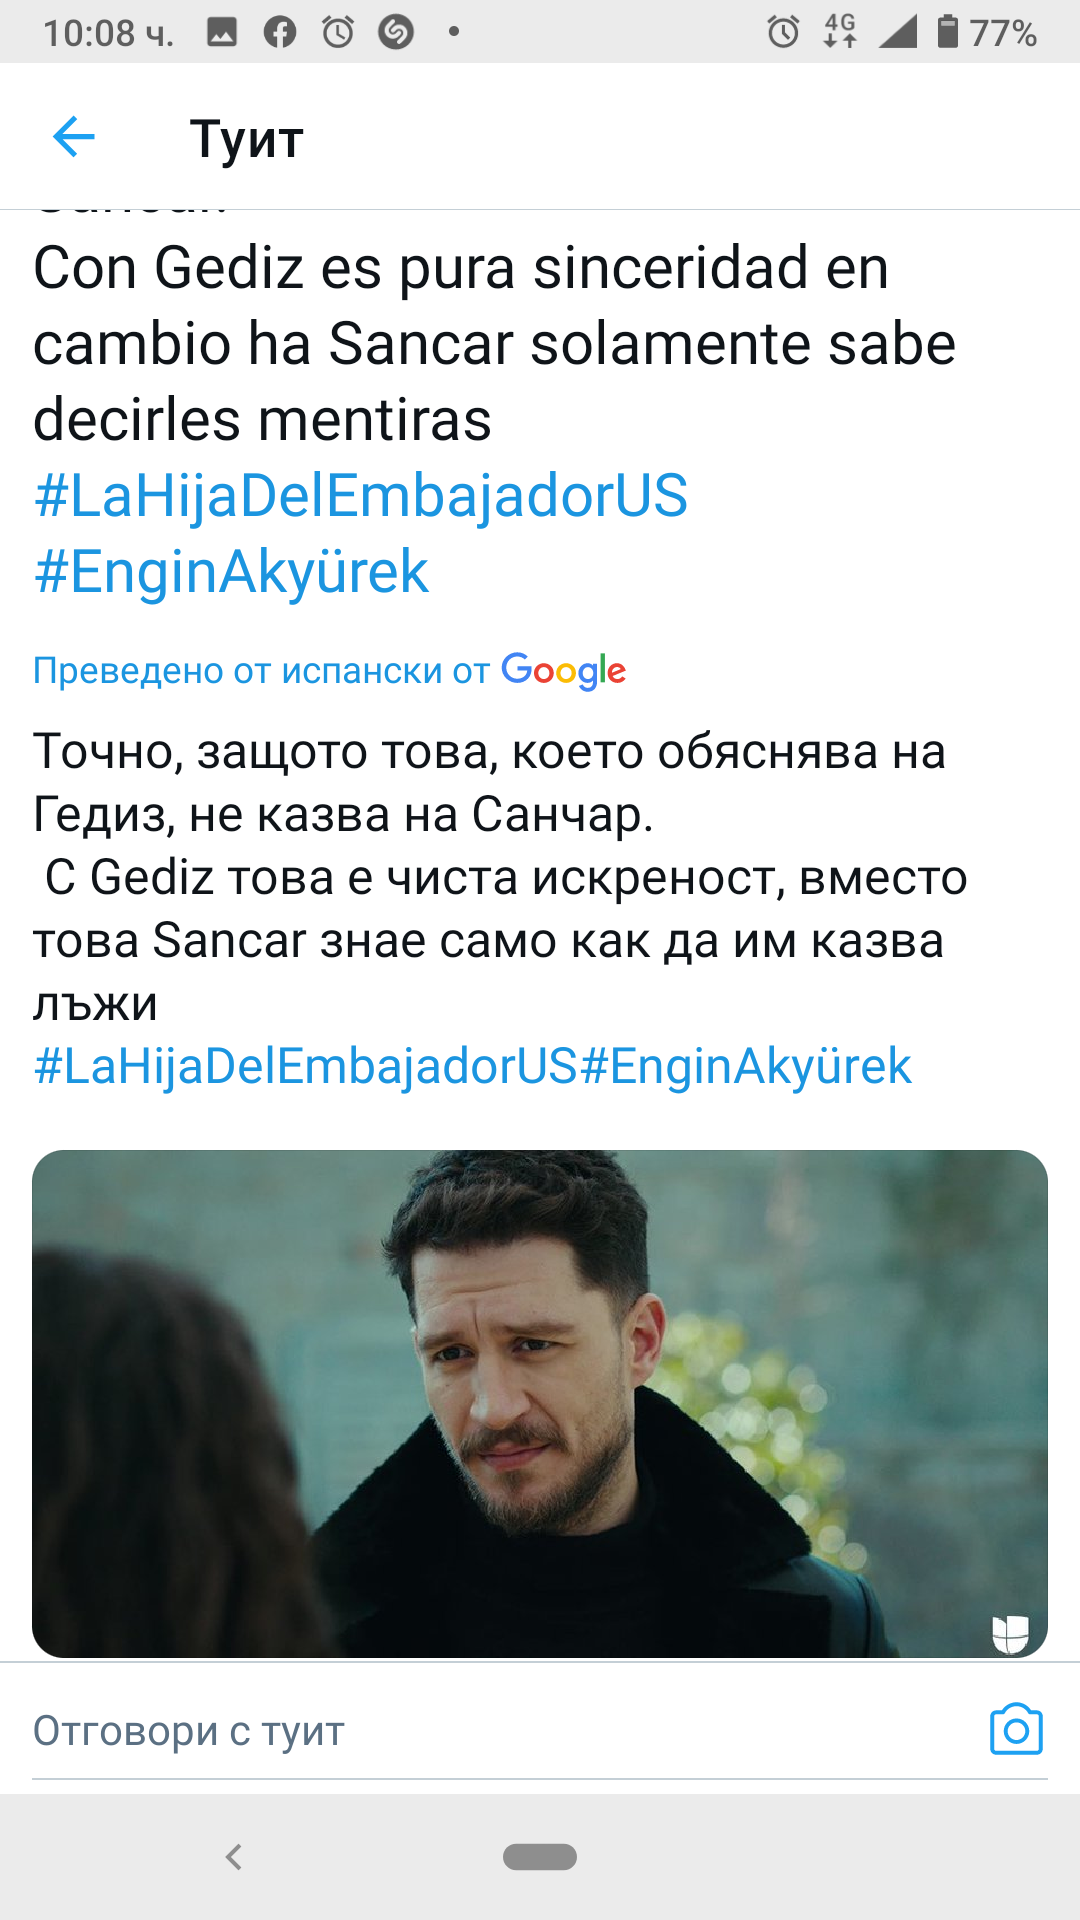The height and width of the screenshot is (1920, 1080).
Task: Tap the left alarm clock status icon
Action: (x=338, y=32)
